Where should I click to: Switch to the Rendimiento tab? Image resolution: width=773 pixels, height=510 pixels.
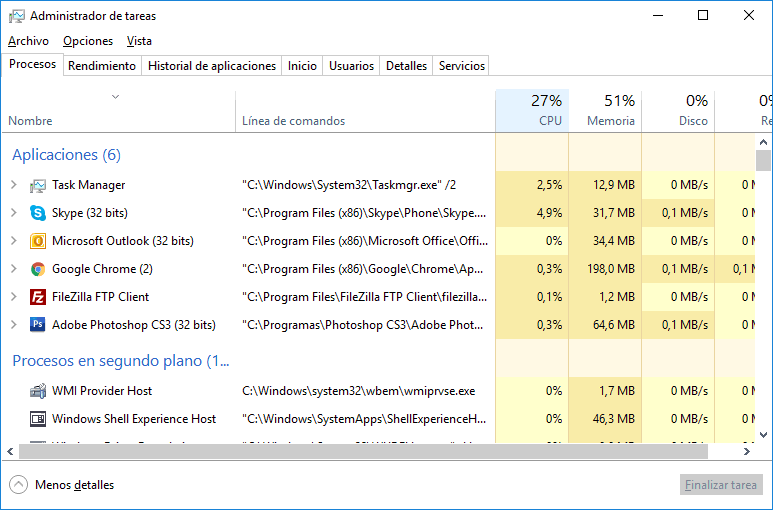[102, 66]
